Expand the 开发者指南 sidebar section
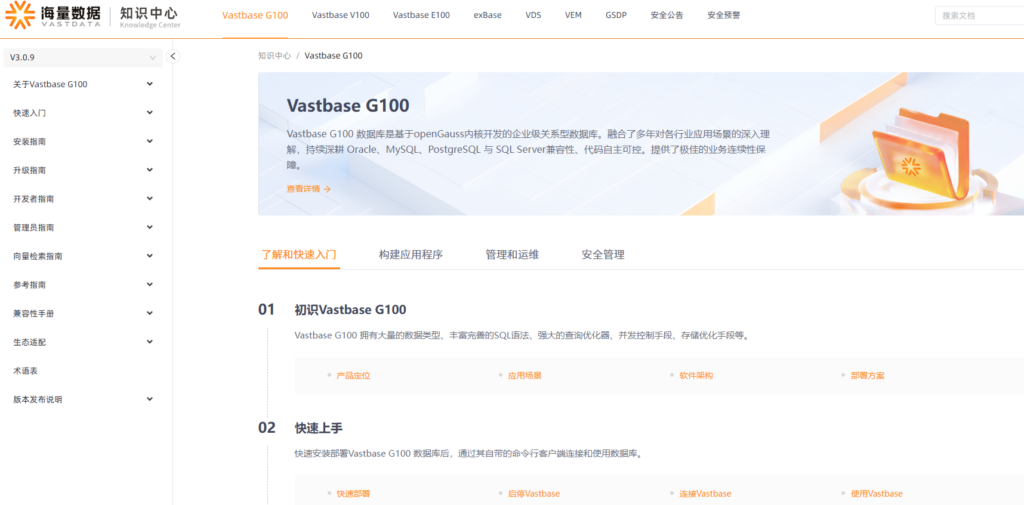Viewport: 1024px width, 505px height. (x=83, y=199)
